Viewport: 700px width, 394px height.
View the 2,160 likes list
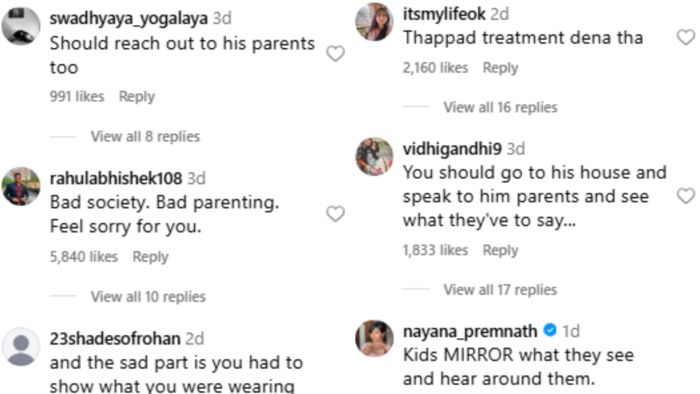(435, 68)
